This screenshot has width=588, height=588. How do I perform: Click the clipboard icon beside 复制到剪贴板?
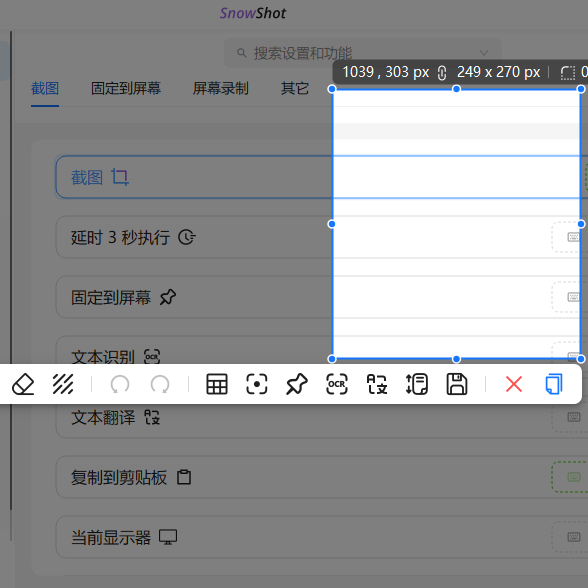point(184,477)
